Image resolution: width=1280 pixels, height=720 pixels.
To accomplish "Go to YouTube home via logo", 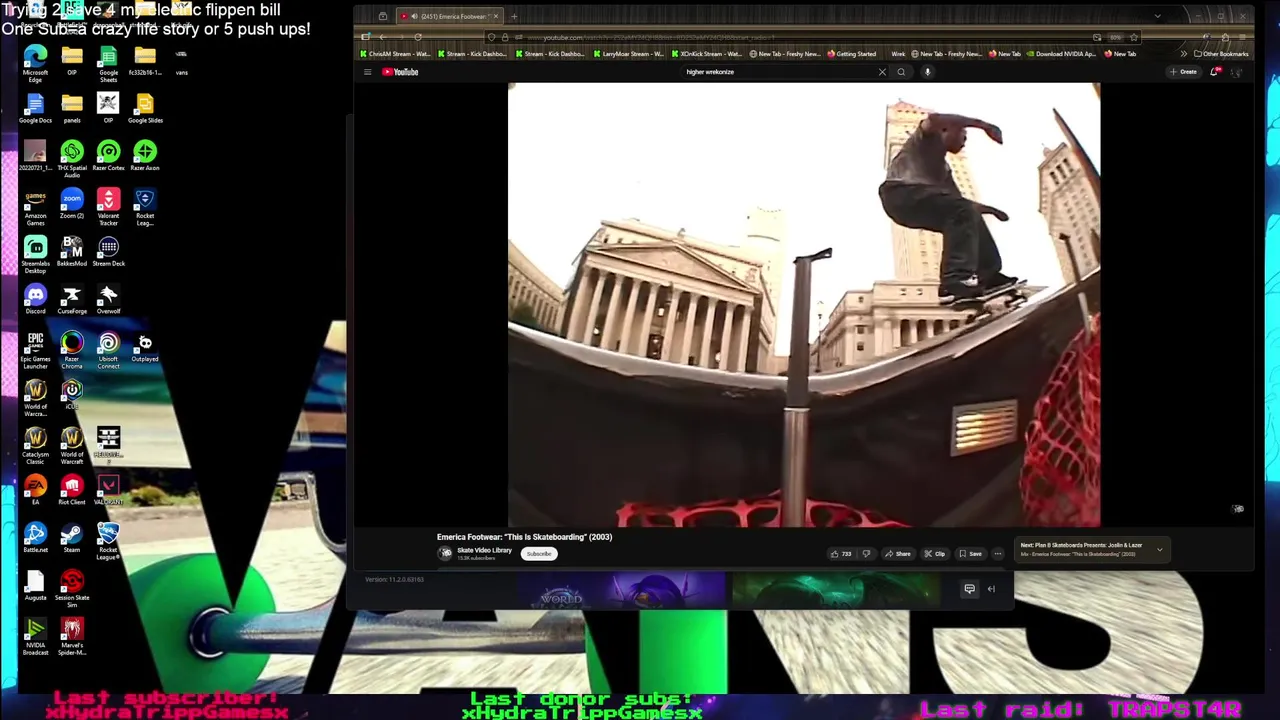I will [x=400, y=72].
